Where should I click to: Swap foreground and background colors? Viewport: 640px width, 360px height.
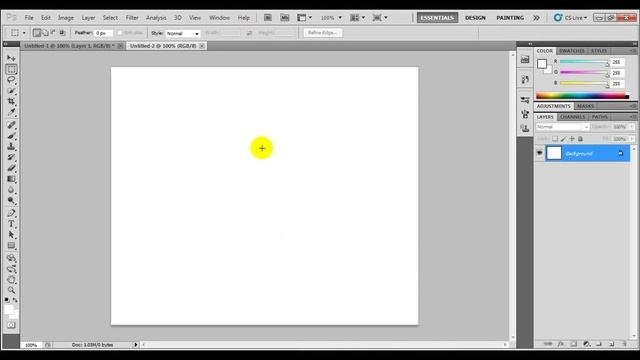tap(15, 300)
